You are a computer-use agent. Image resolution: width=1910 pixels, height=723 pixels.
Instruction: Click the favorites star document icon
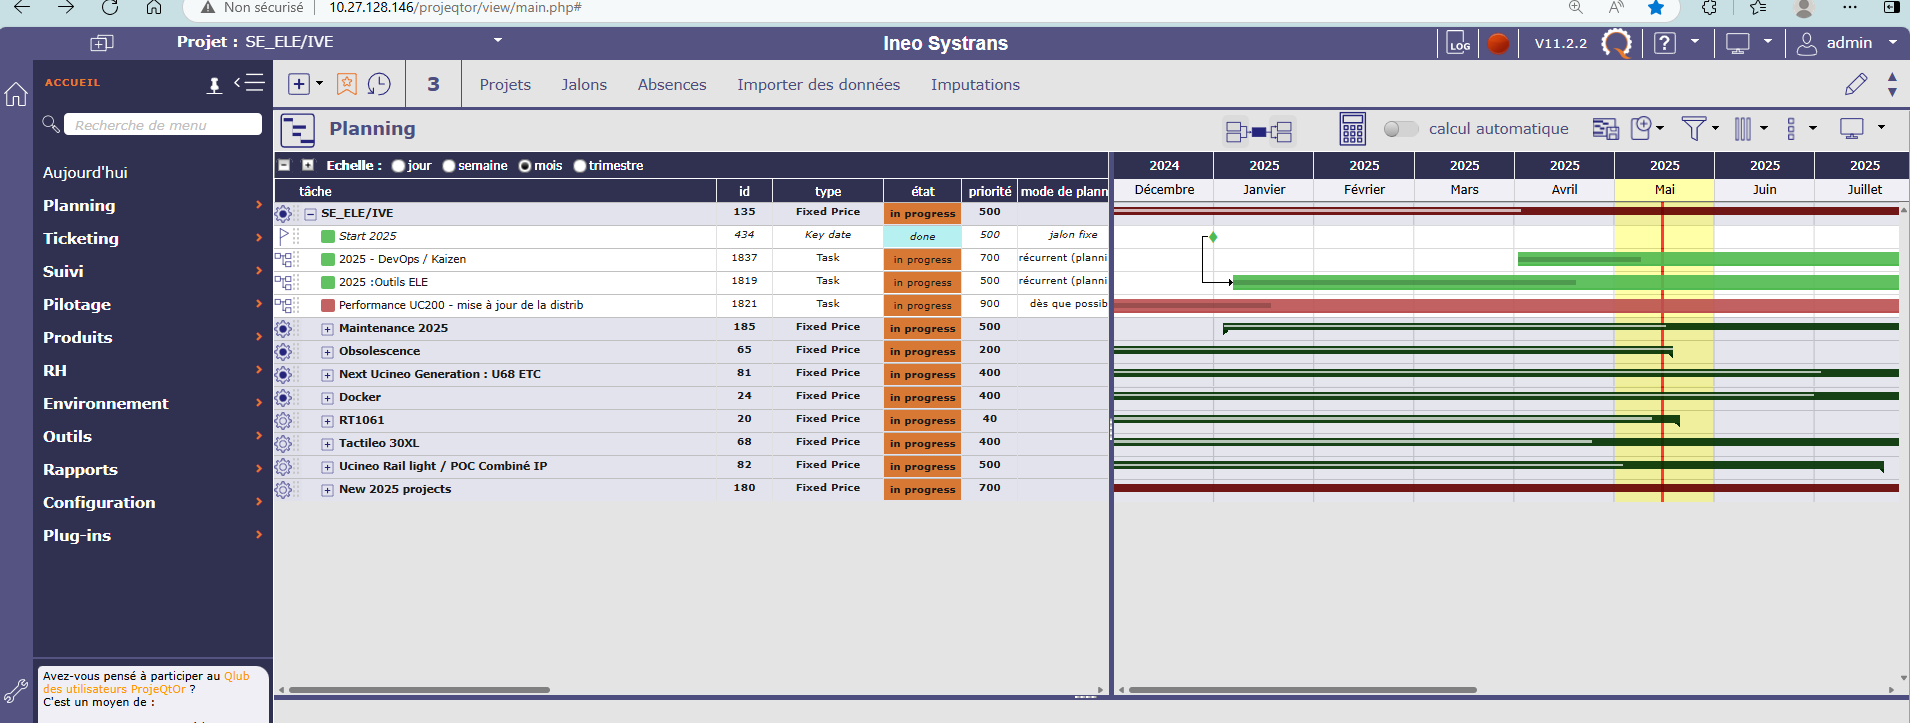pos(346,84)
